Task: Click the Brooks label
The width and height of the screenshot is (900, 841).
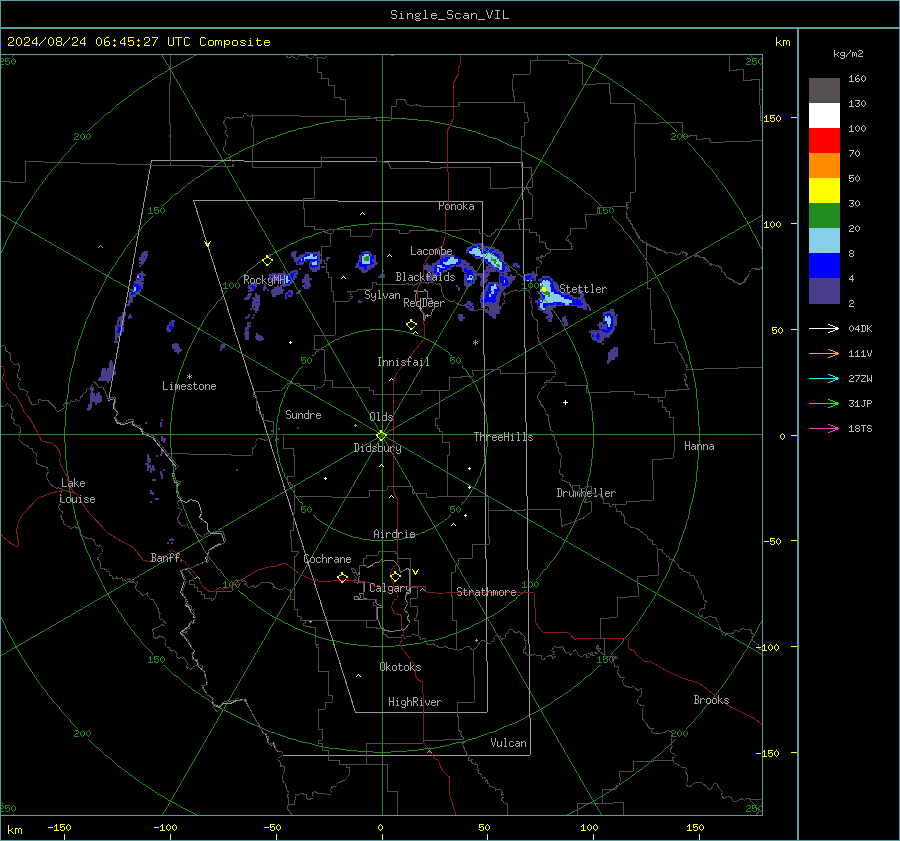Action: (x=711, y=700)
